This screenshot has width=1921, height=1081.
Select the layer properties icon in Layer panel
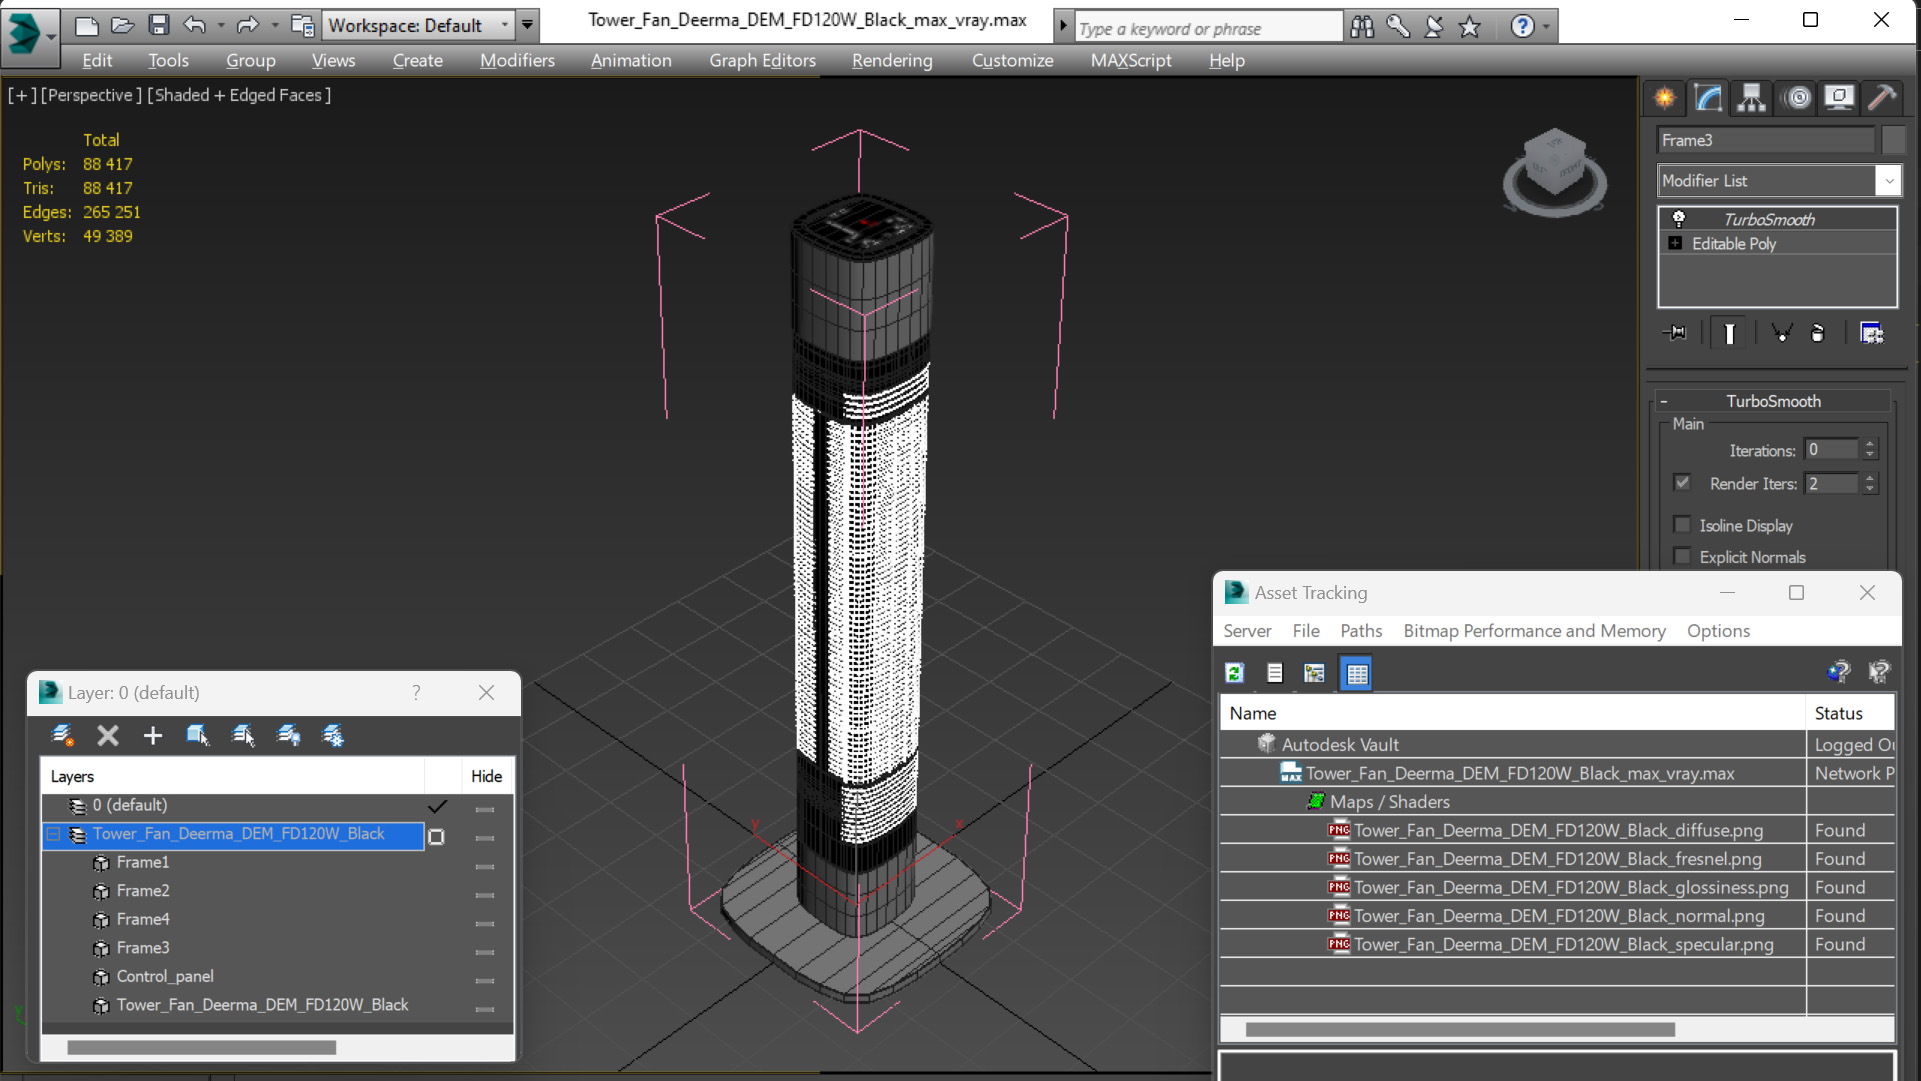click(334, 735)
